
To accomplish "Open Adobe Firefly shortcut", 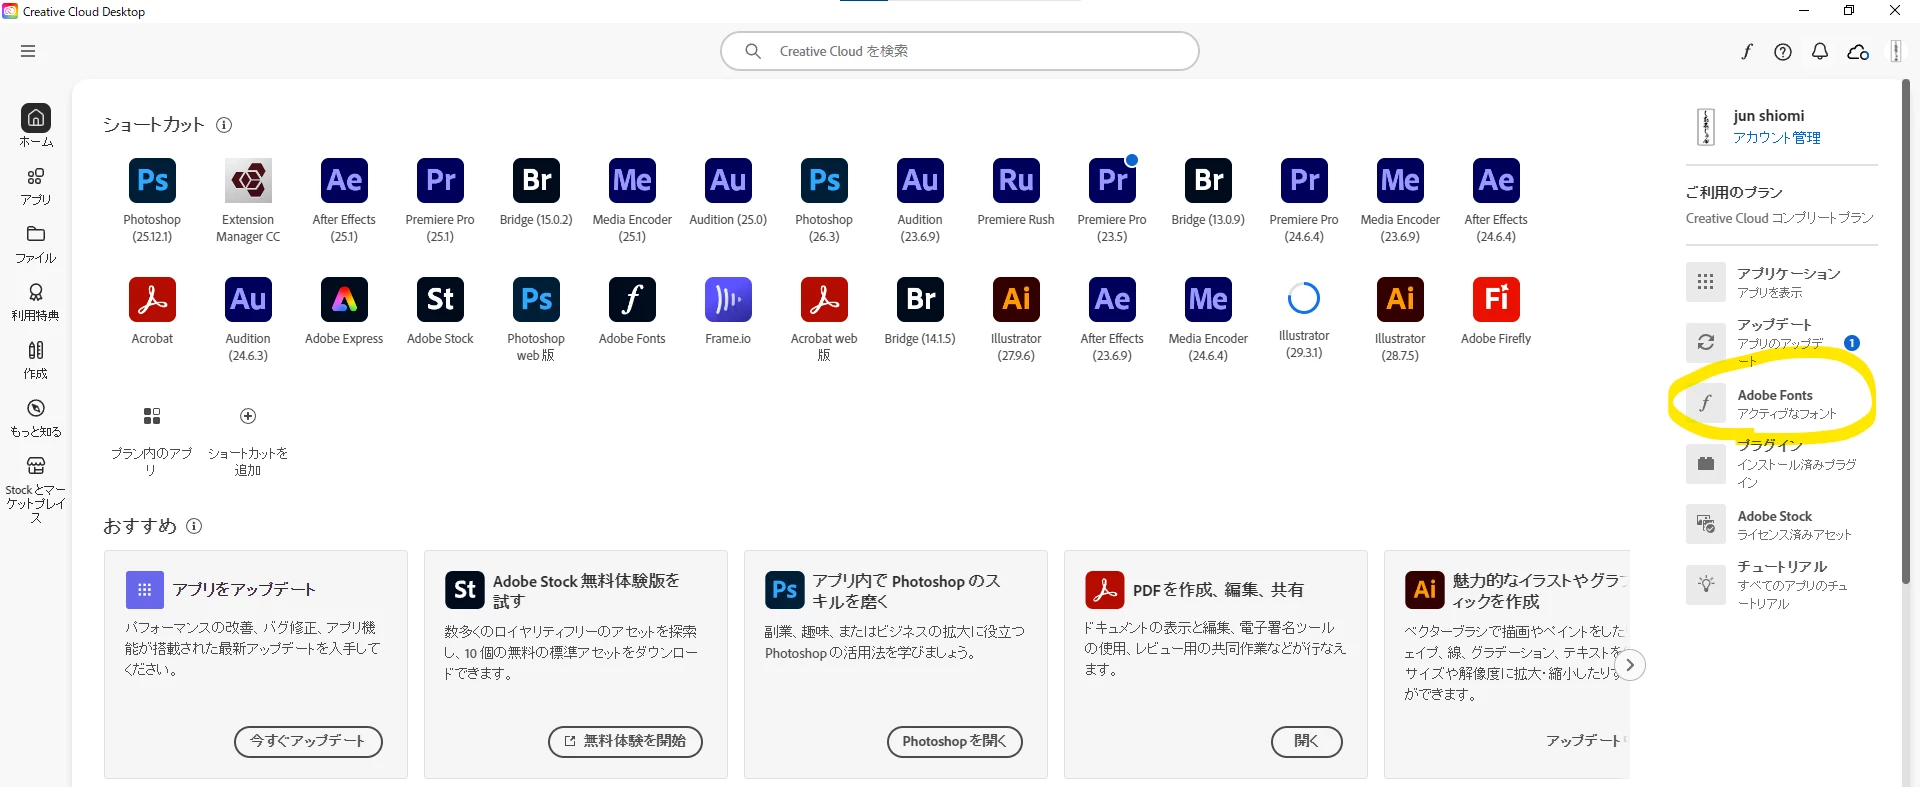I will pos(1496,300).
